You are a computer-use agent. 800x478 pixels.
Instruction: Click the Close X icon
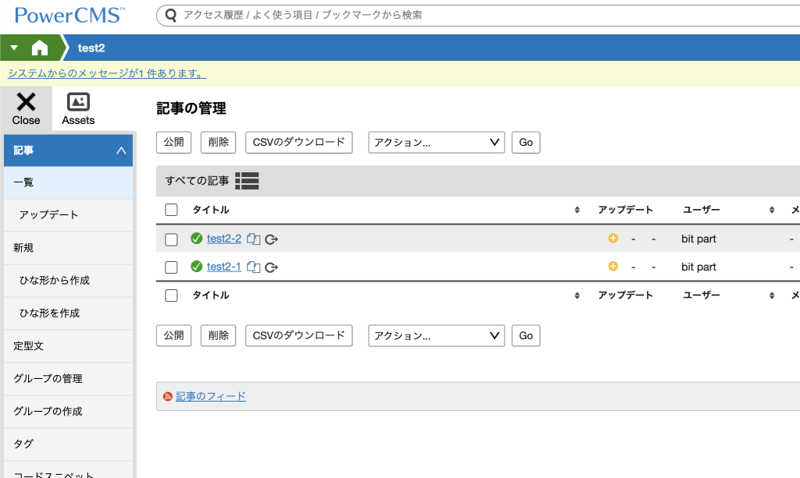click(26, 102)
